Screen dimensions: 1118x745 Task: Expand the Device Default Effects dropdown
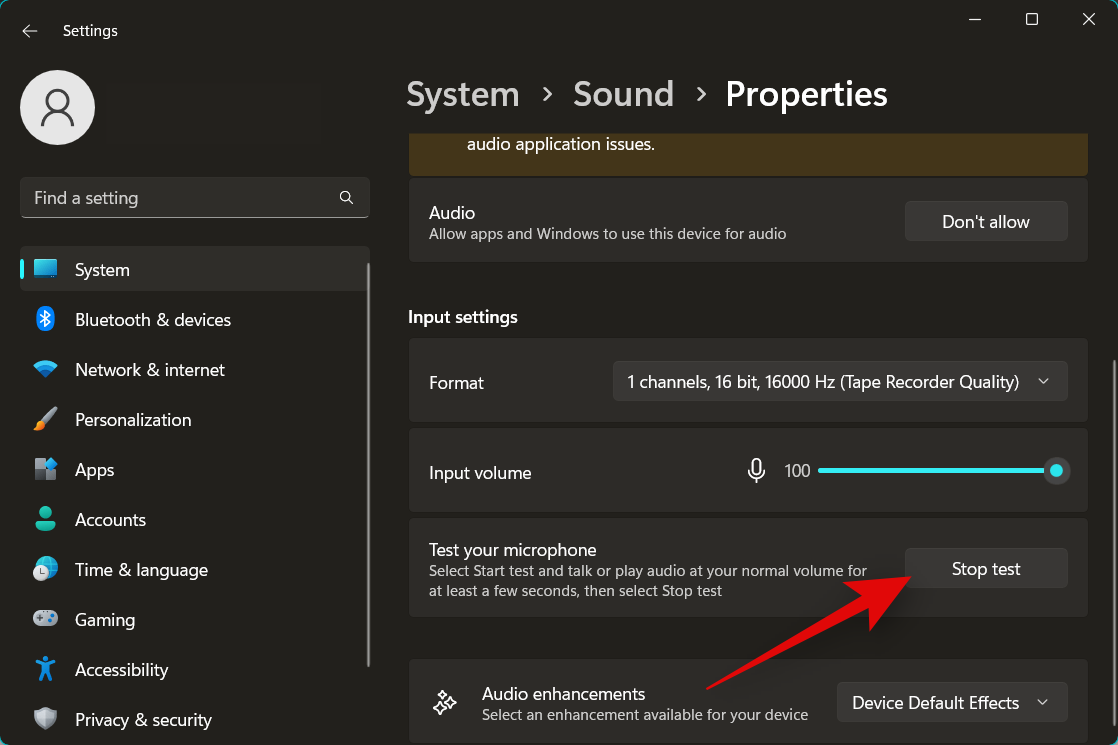(x=951, y=703)
